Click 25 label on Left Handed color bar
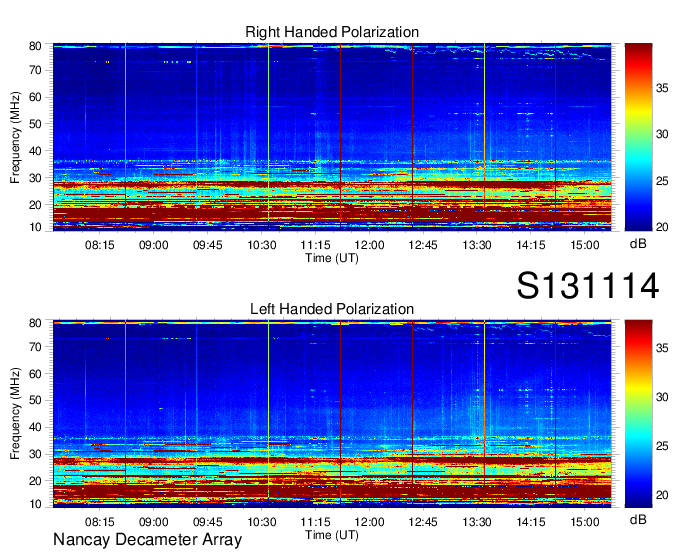680x552 pixels. [662, 446]
